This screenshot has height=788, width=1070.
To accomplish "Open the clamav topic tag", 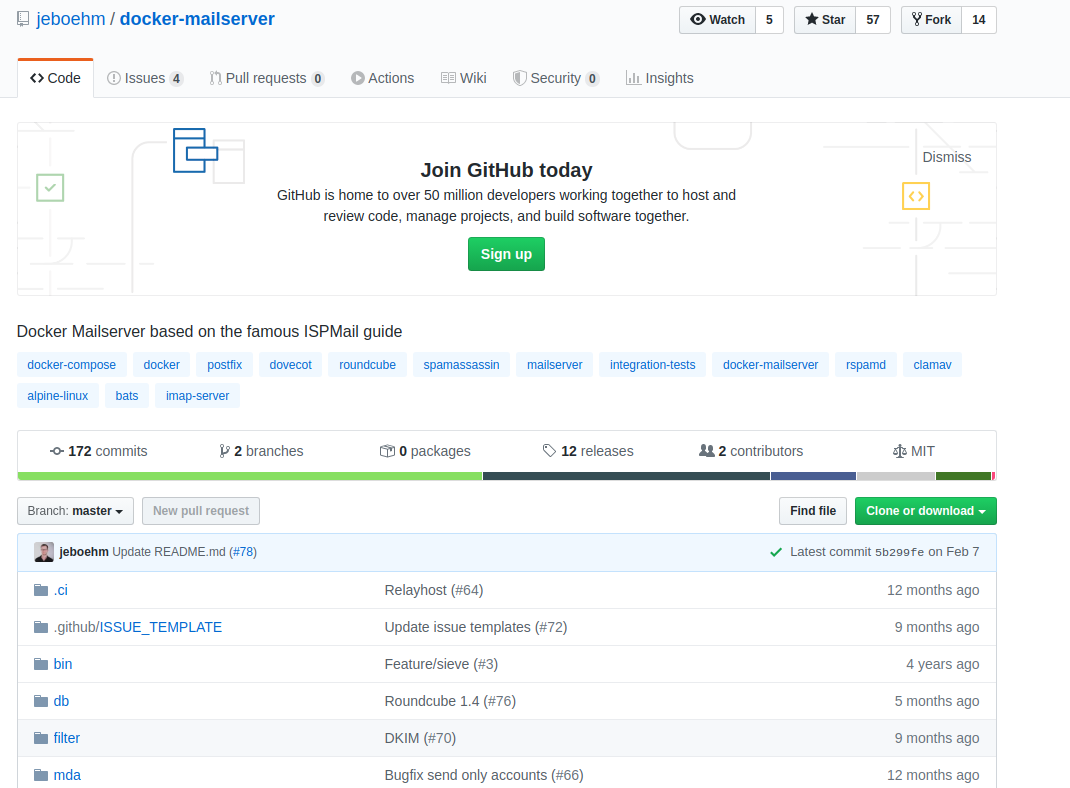I will 932,365.
